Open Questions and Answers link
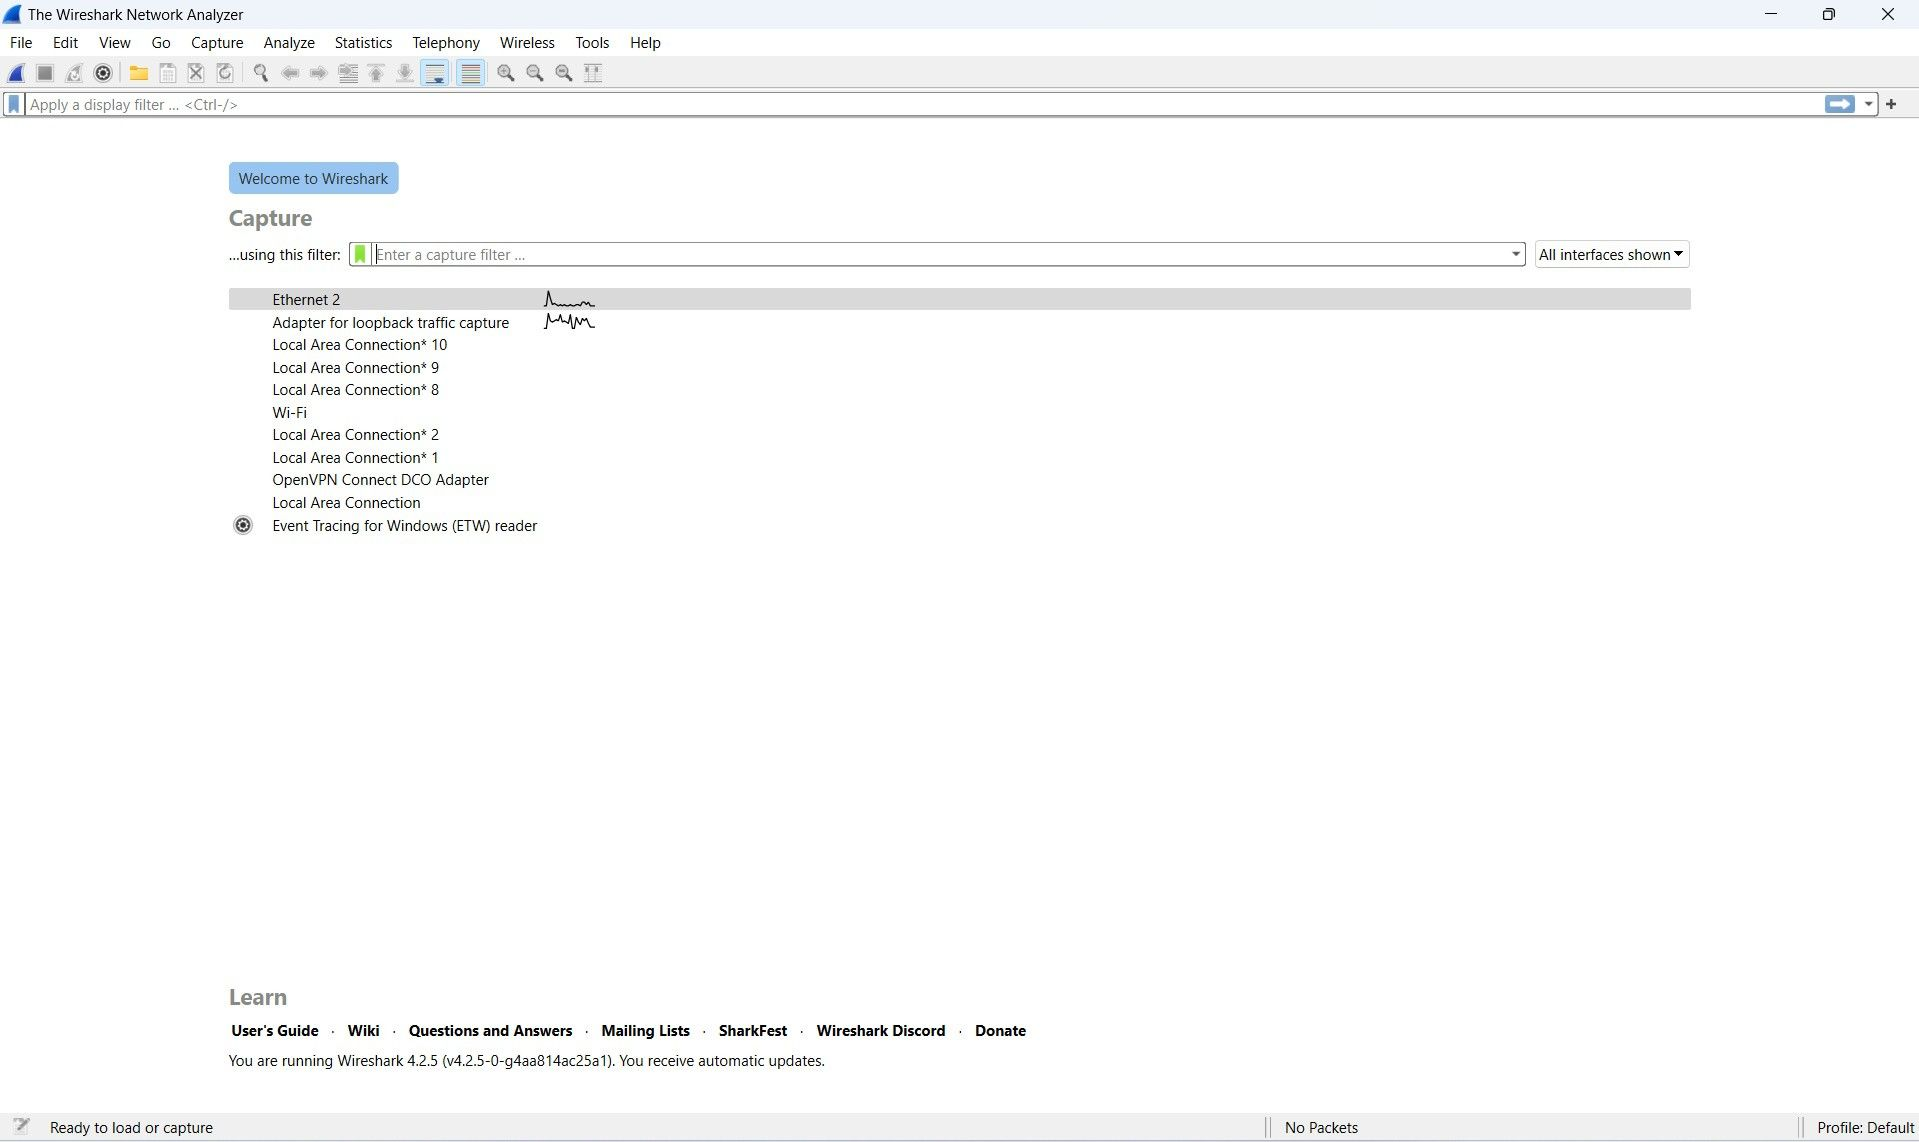The width and height of the screenshot is (1919, 1142). pos(490,1030)
